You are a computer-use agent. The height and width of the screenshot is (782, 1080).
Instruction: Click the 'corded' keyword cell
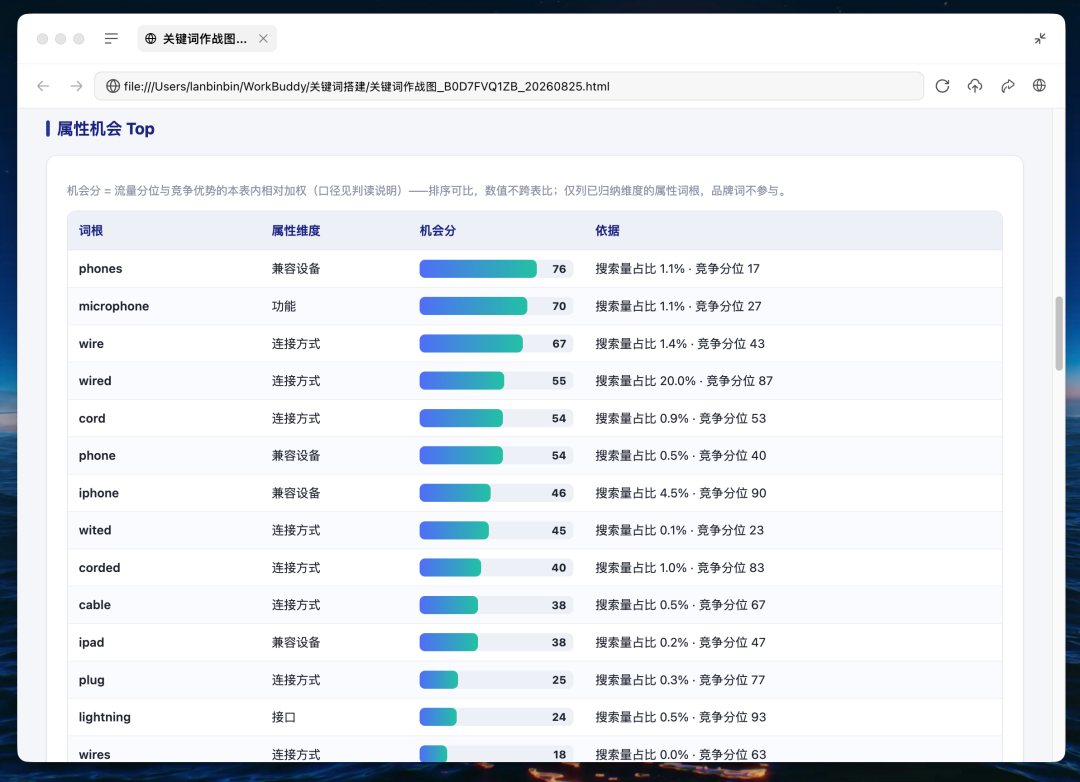pos(99,568)
